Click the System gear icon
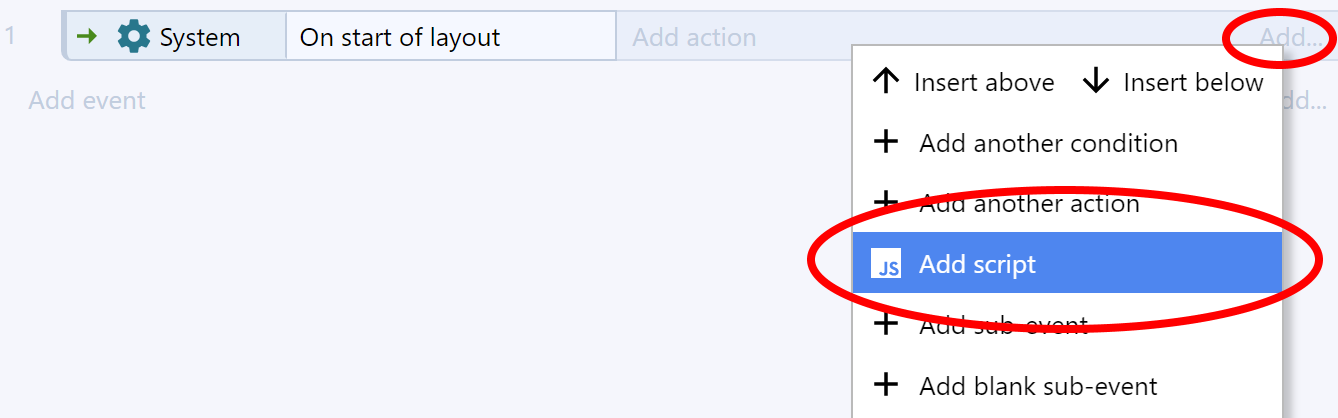Viewport: 1338px width, 418px height. [x=133, y=37]
